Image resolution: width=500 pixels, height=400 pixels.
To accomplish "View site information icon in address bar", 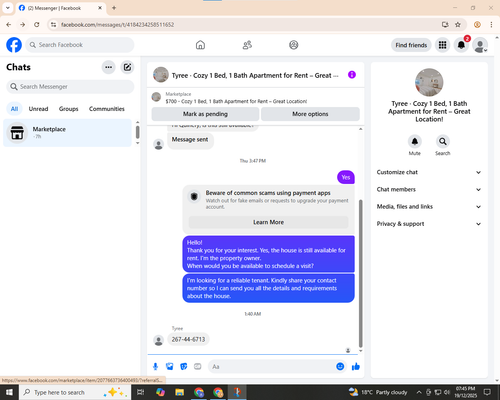I will click(53, 25).
